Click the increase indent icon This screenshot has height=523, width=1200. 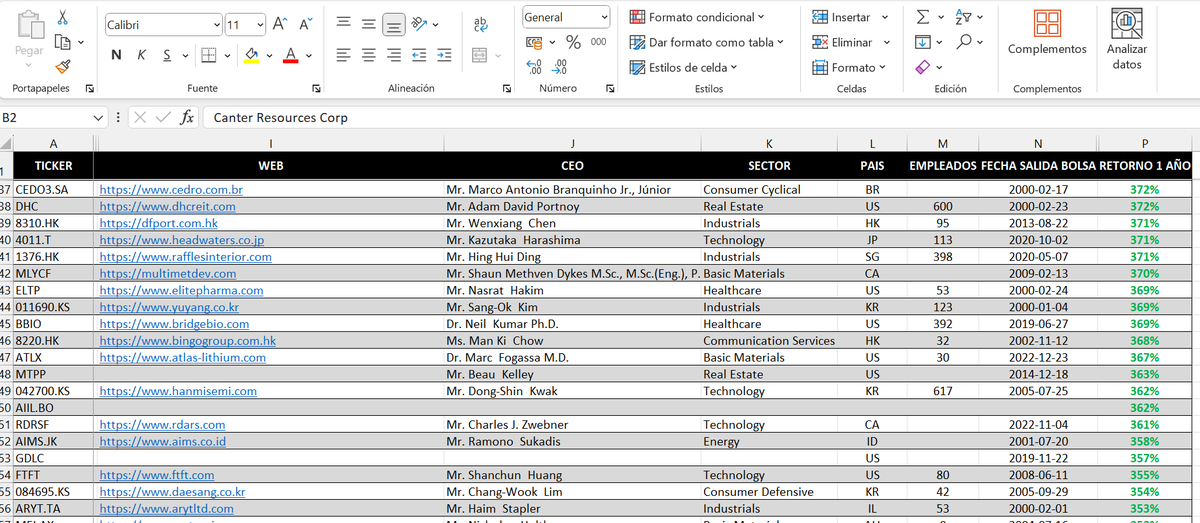click(x=442, y=55)
